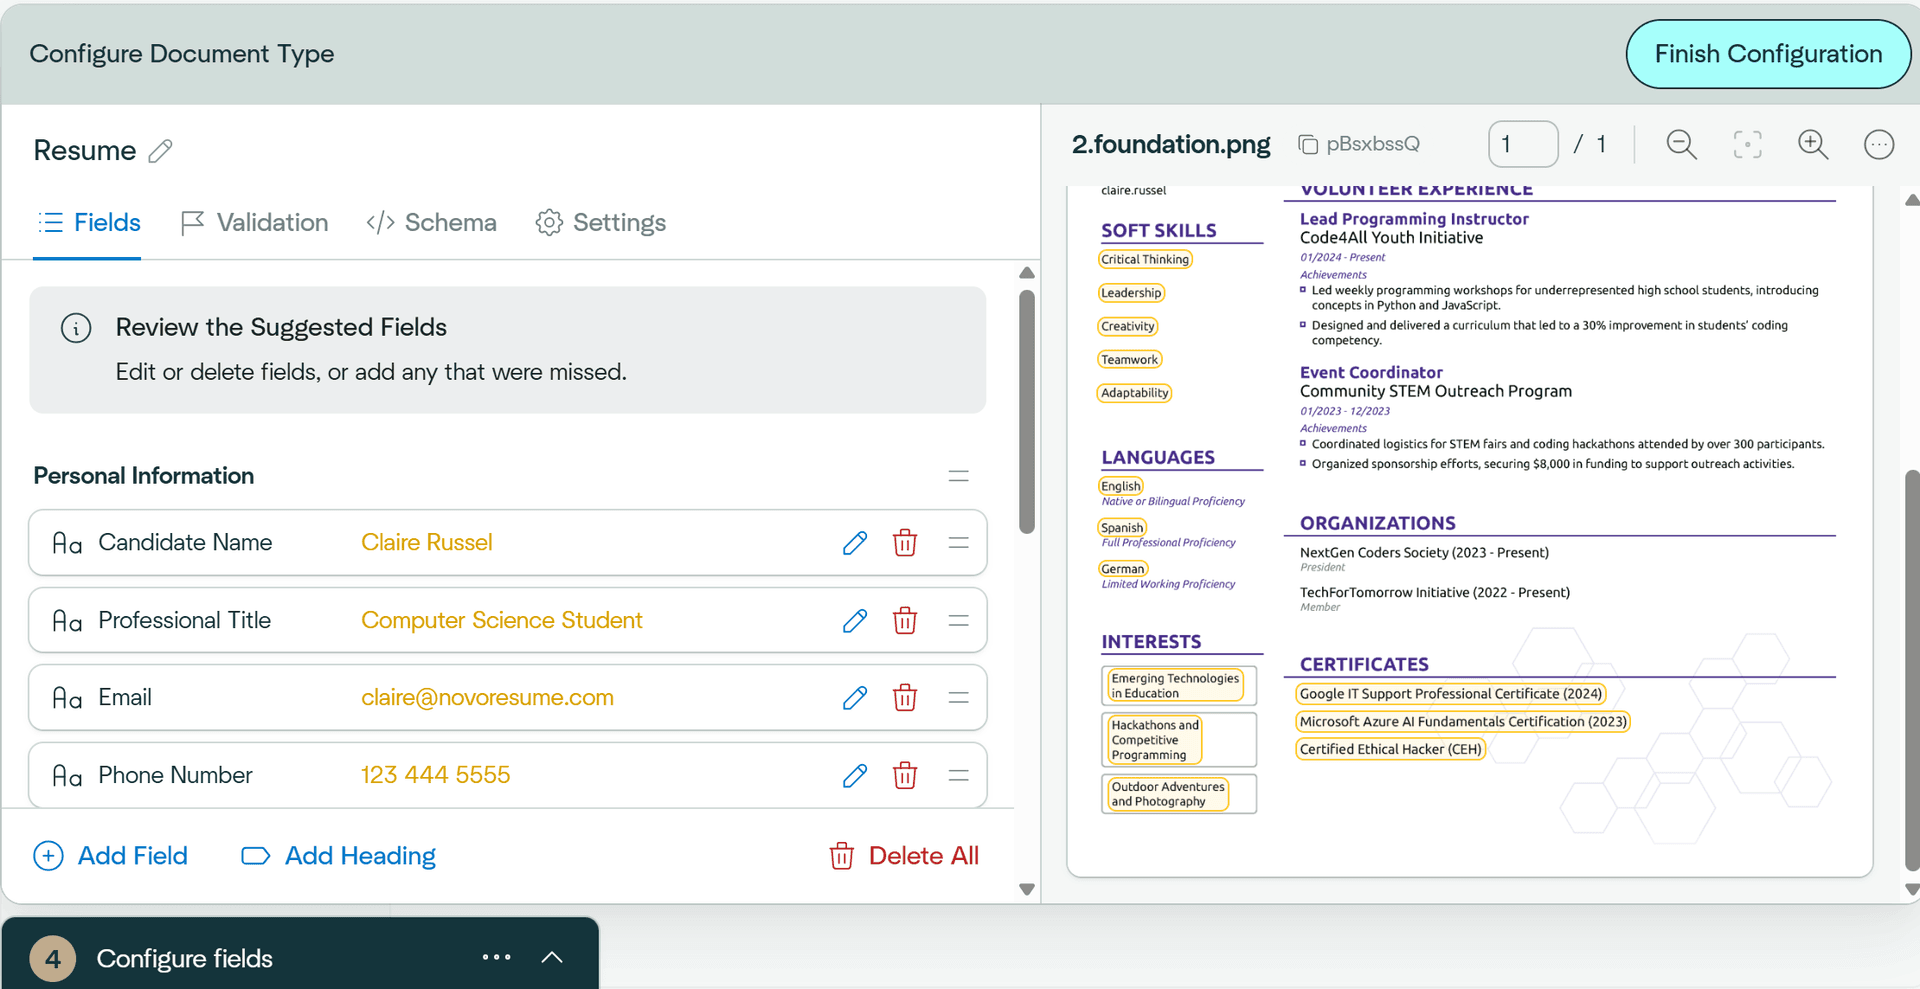This screenshot has height=989, width=1920.
Task: Delete the Email field
Action: click(905, 697)
